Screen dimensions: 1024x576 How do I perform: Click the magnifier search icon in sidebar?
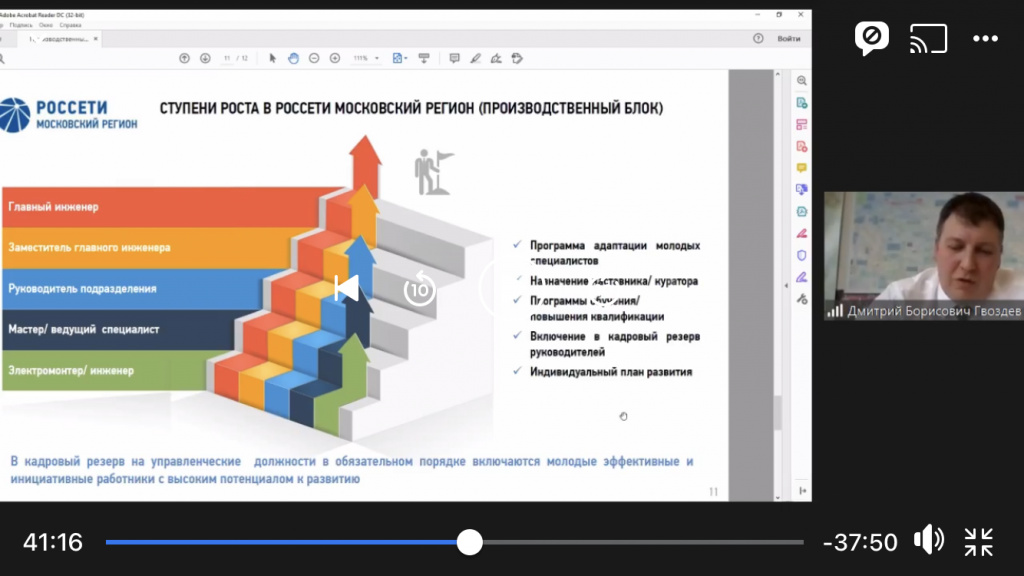click(x=801, y=81)
